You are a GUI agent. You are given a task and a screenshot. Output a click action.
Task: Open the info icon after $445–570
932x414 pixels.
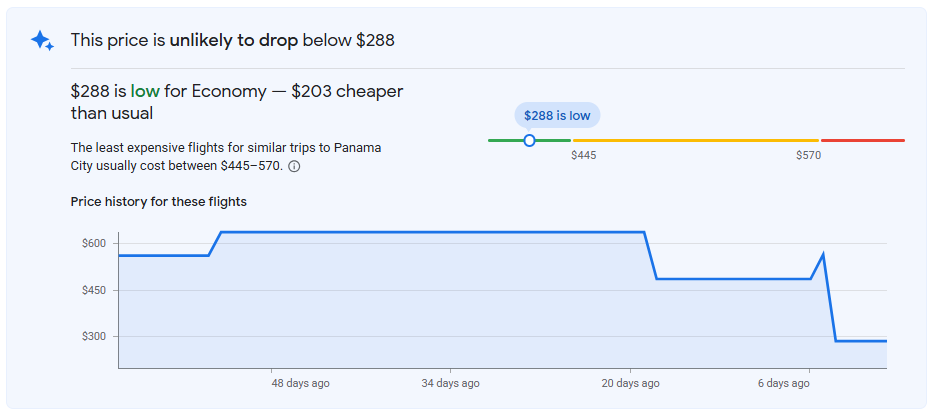pyautogui.click(x=294, y=166)
